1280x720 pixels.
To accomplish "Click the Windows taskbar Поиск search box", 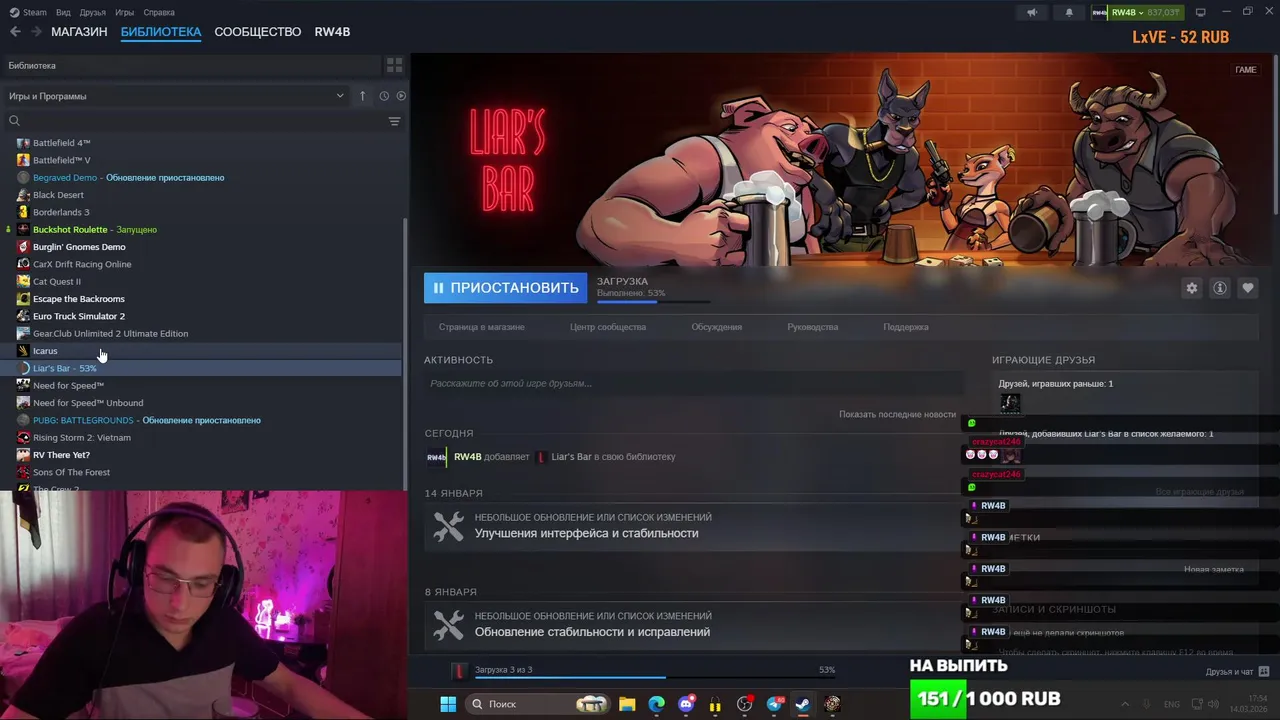I will (539, 704).
